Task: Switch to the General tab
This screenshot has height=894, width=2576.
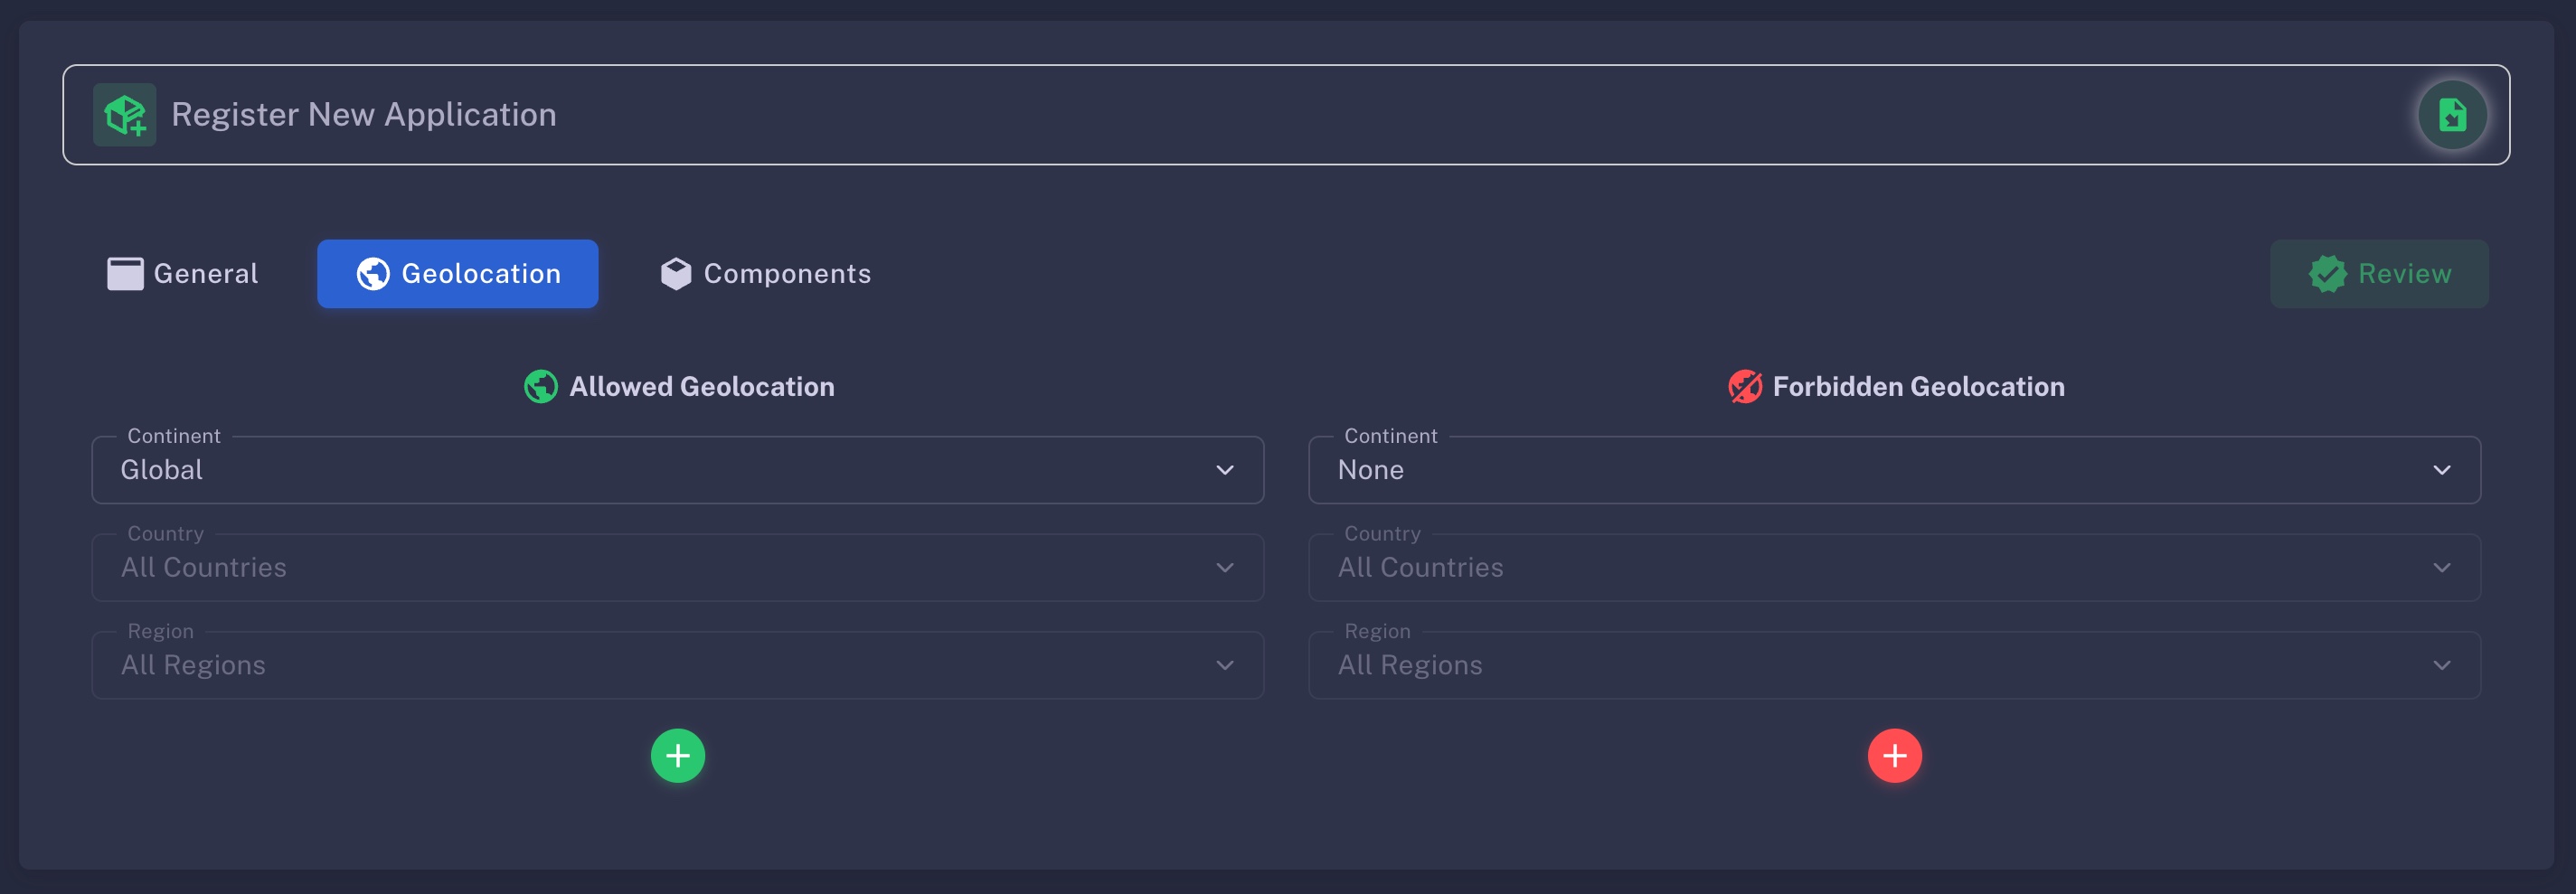Action: [183, 274]
